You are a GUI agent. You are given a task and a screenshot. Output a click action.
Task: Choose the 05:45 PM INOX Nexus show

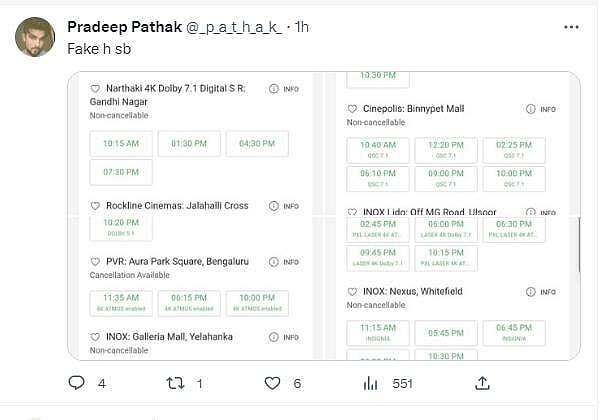pos(445,332)
